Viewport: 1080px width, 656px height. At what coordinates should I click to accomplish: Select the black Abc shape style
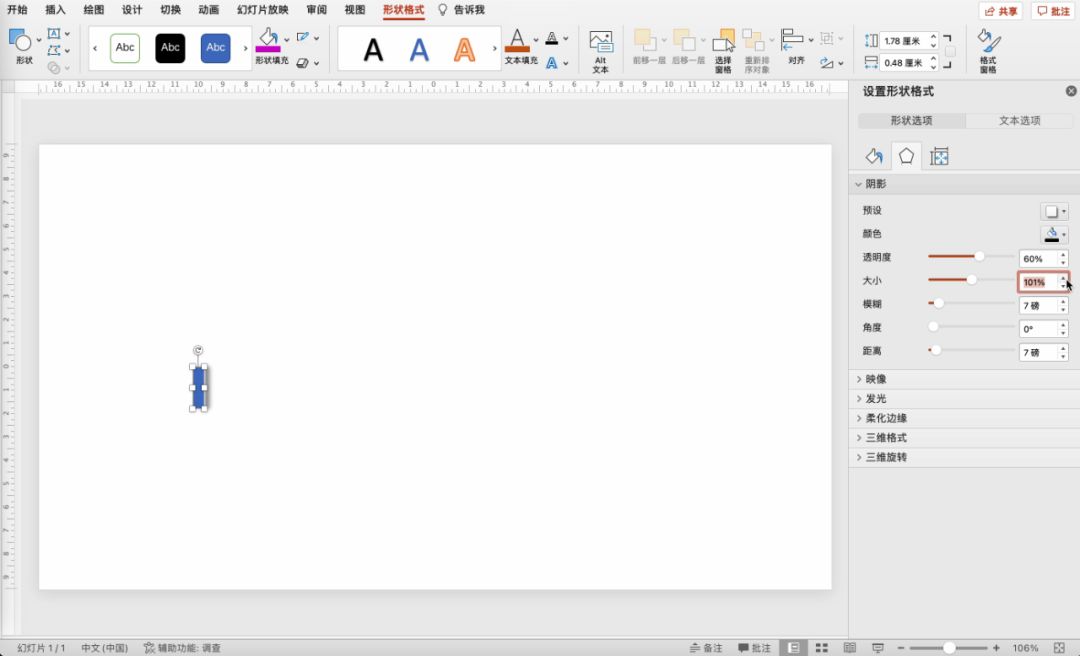pos(170,48)
